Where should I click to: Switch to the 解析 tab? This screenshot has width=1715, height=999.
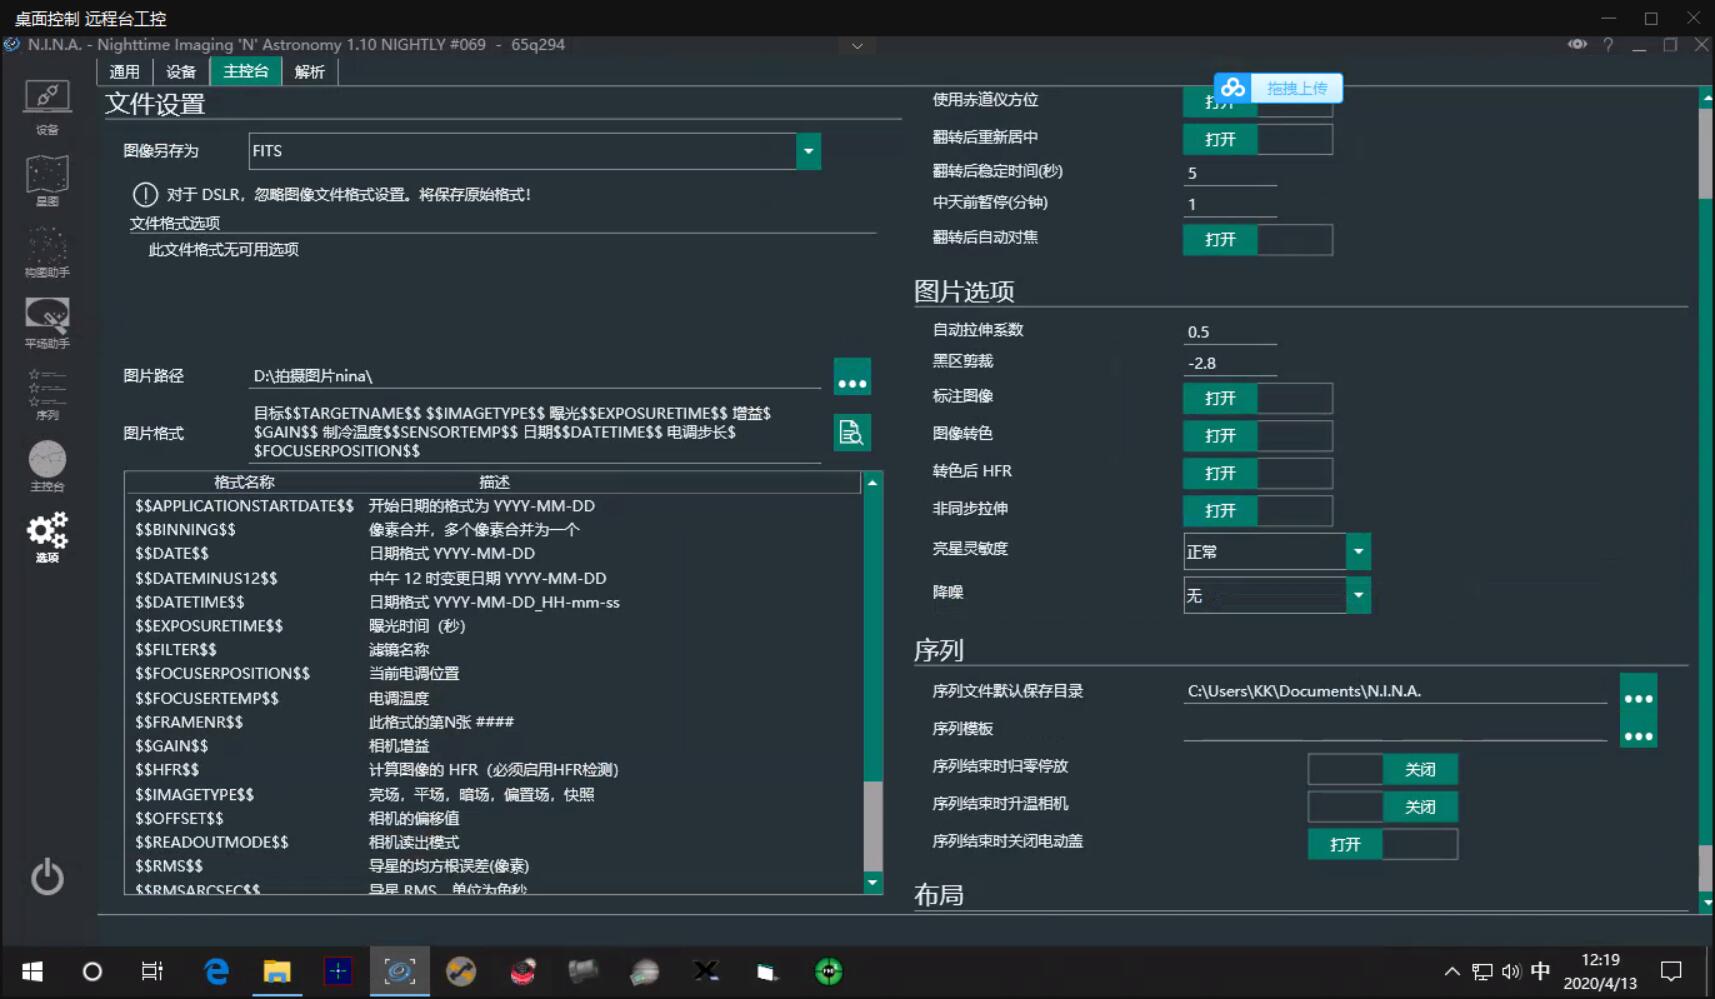(x=310, y=71)
